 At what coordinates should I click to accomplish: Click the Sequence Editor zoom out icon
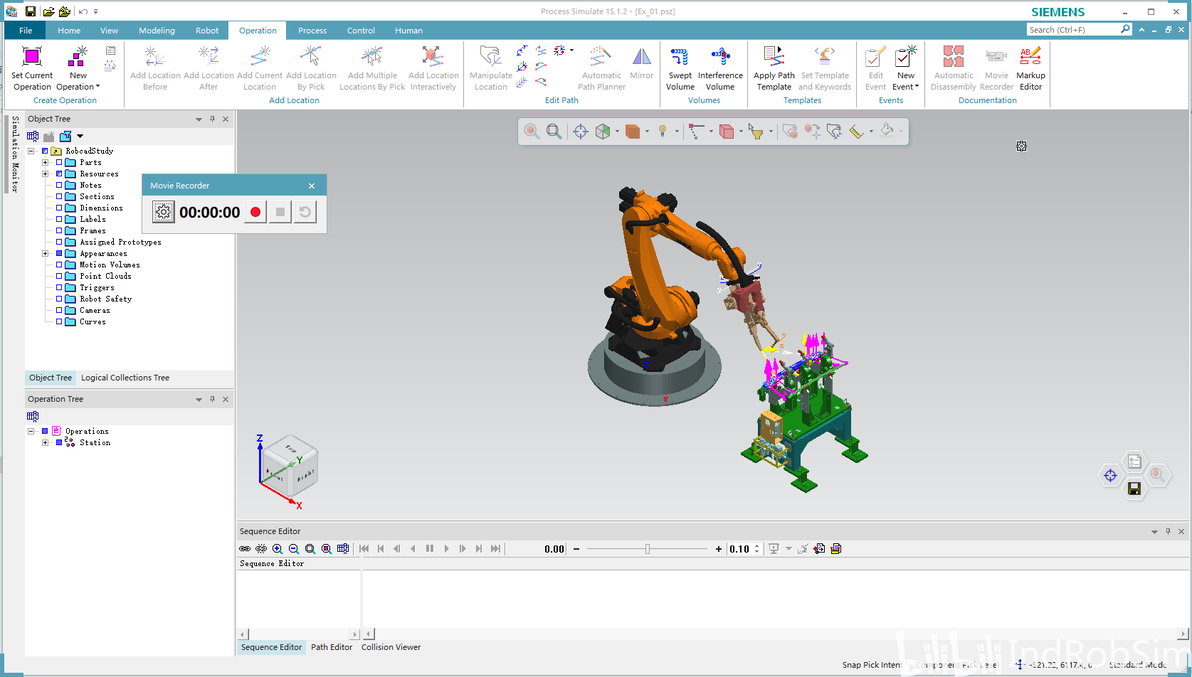(x=293, y=549)
